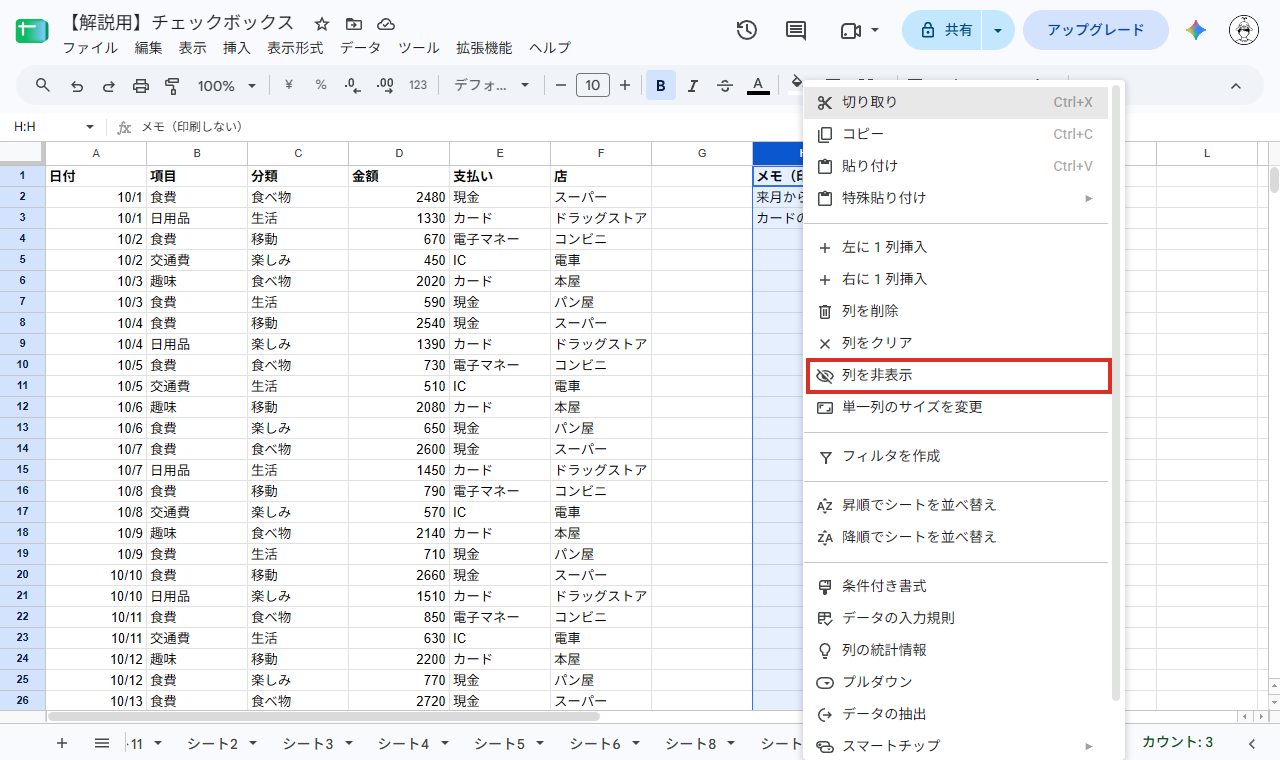
Task: Open the fill color picker
Action: click(x=796, y=85)
